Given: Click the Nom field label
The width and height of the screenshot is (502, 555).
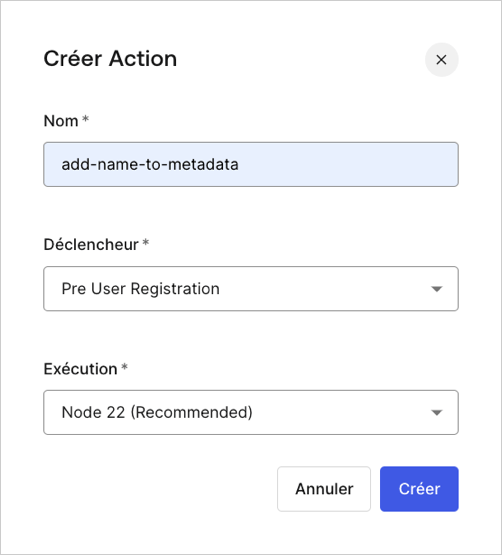Looking at the screenshot, I should (61, 121).
